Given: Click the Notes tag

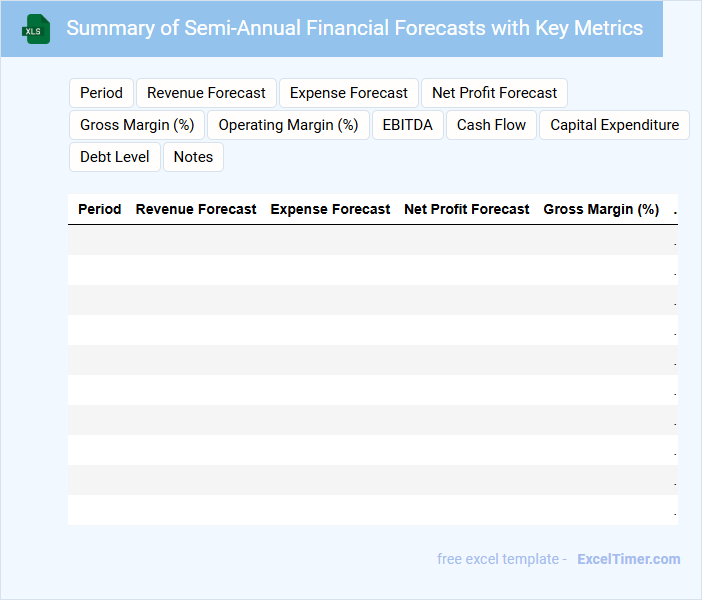Looking at the screenshot, I should pos(193,157).
